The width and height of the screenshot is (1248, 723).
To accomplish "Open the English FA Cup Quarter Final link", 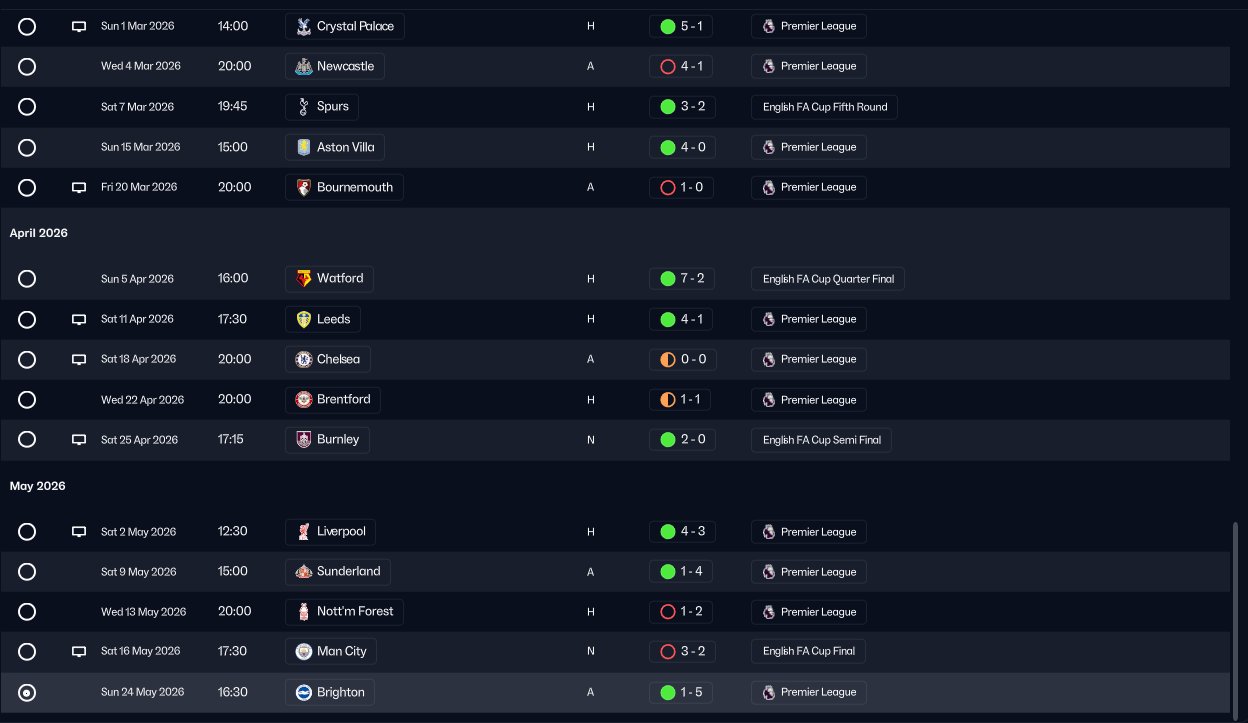I will click(827, 279).
